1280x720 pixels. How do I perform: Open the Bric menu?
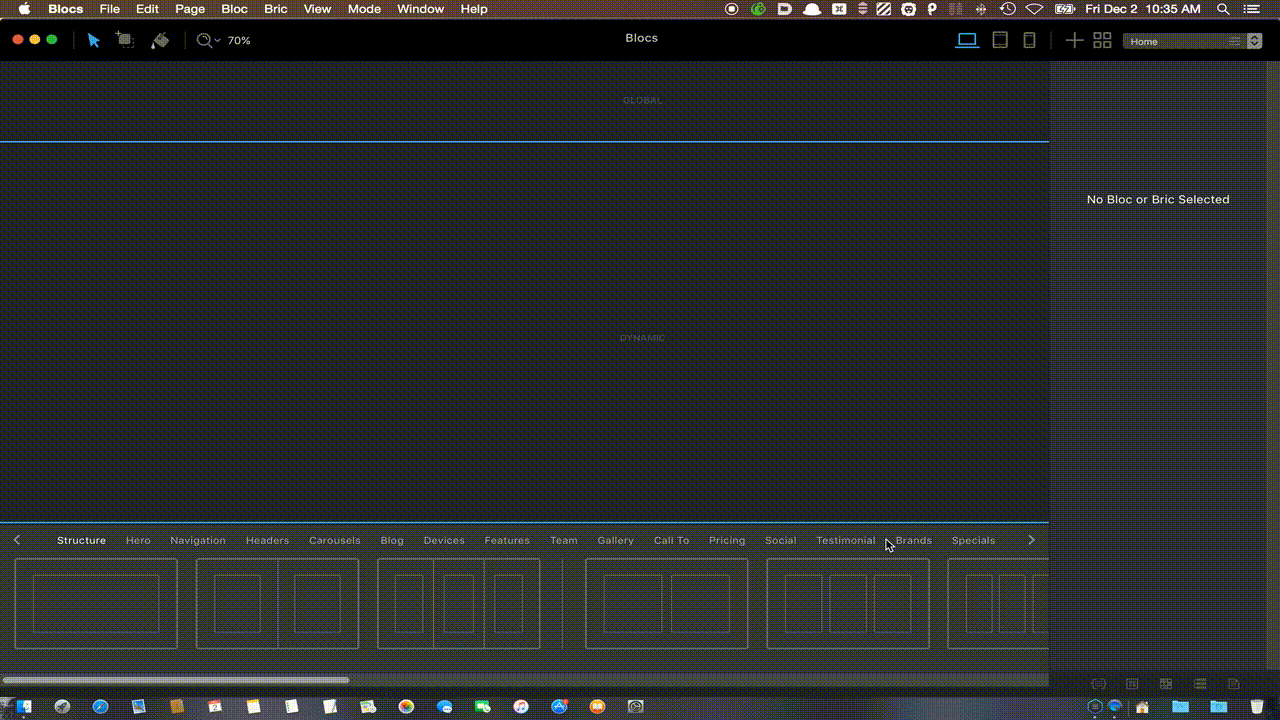click(x=275, y=9)
